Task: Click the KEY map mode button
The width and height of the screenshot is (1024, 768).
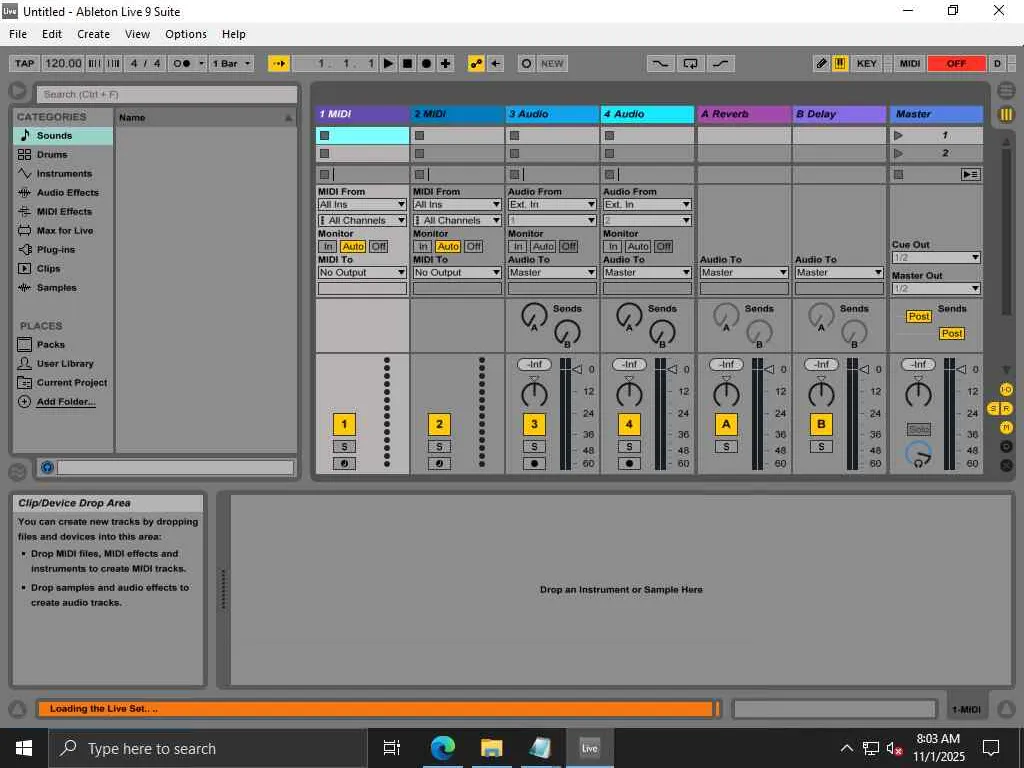Action: click(867, 63)
